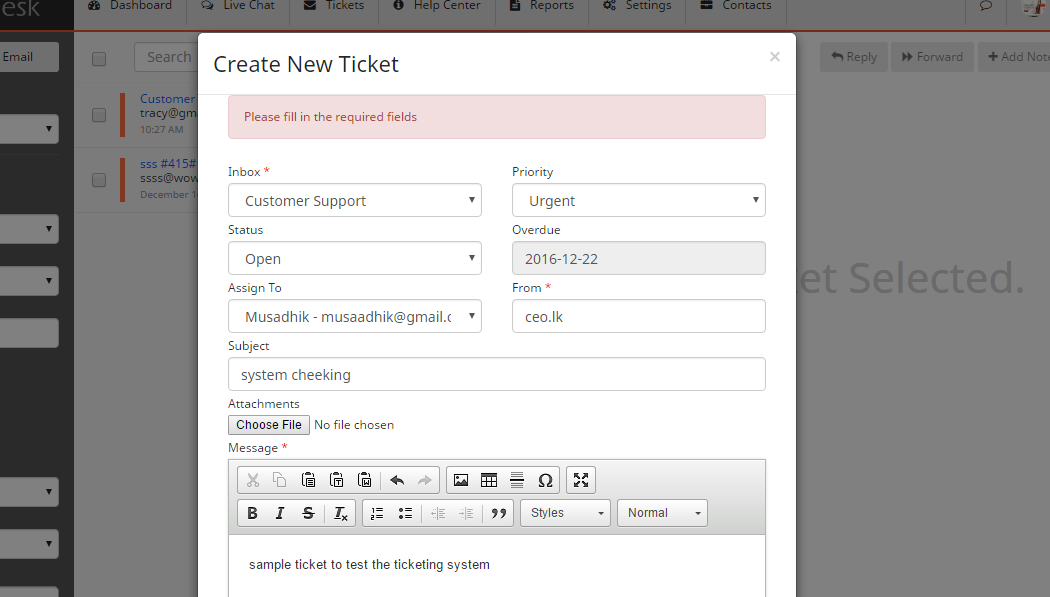This screenshot has height=597, width=1050.
Task: Close the Create New Ticket dialog
Action: [775, 57]
